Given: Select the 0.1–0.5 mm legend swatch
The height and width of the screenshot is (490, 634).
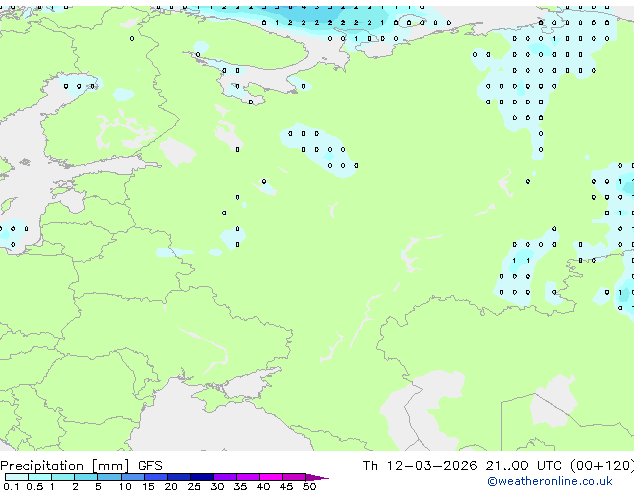Looking at the screenshot, I should click(17, 477).
